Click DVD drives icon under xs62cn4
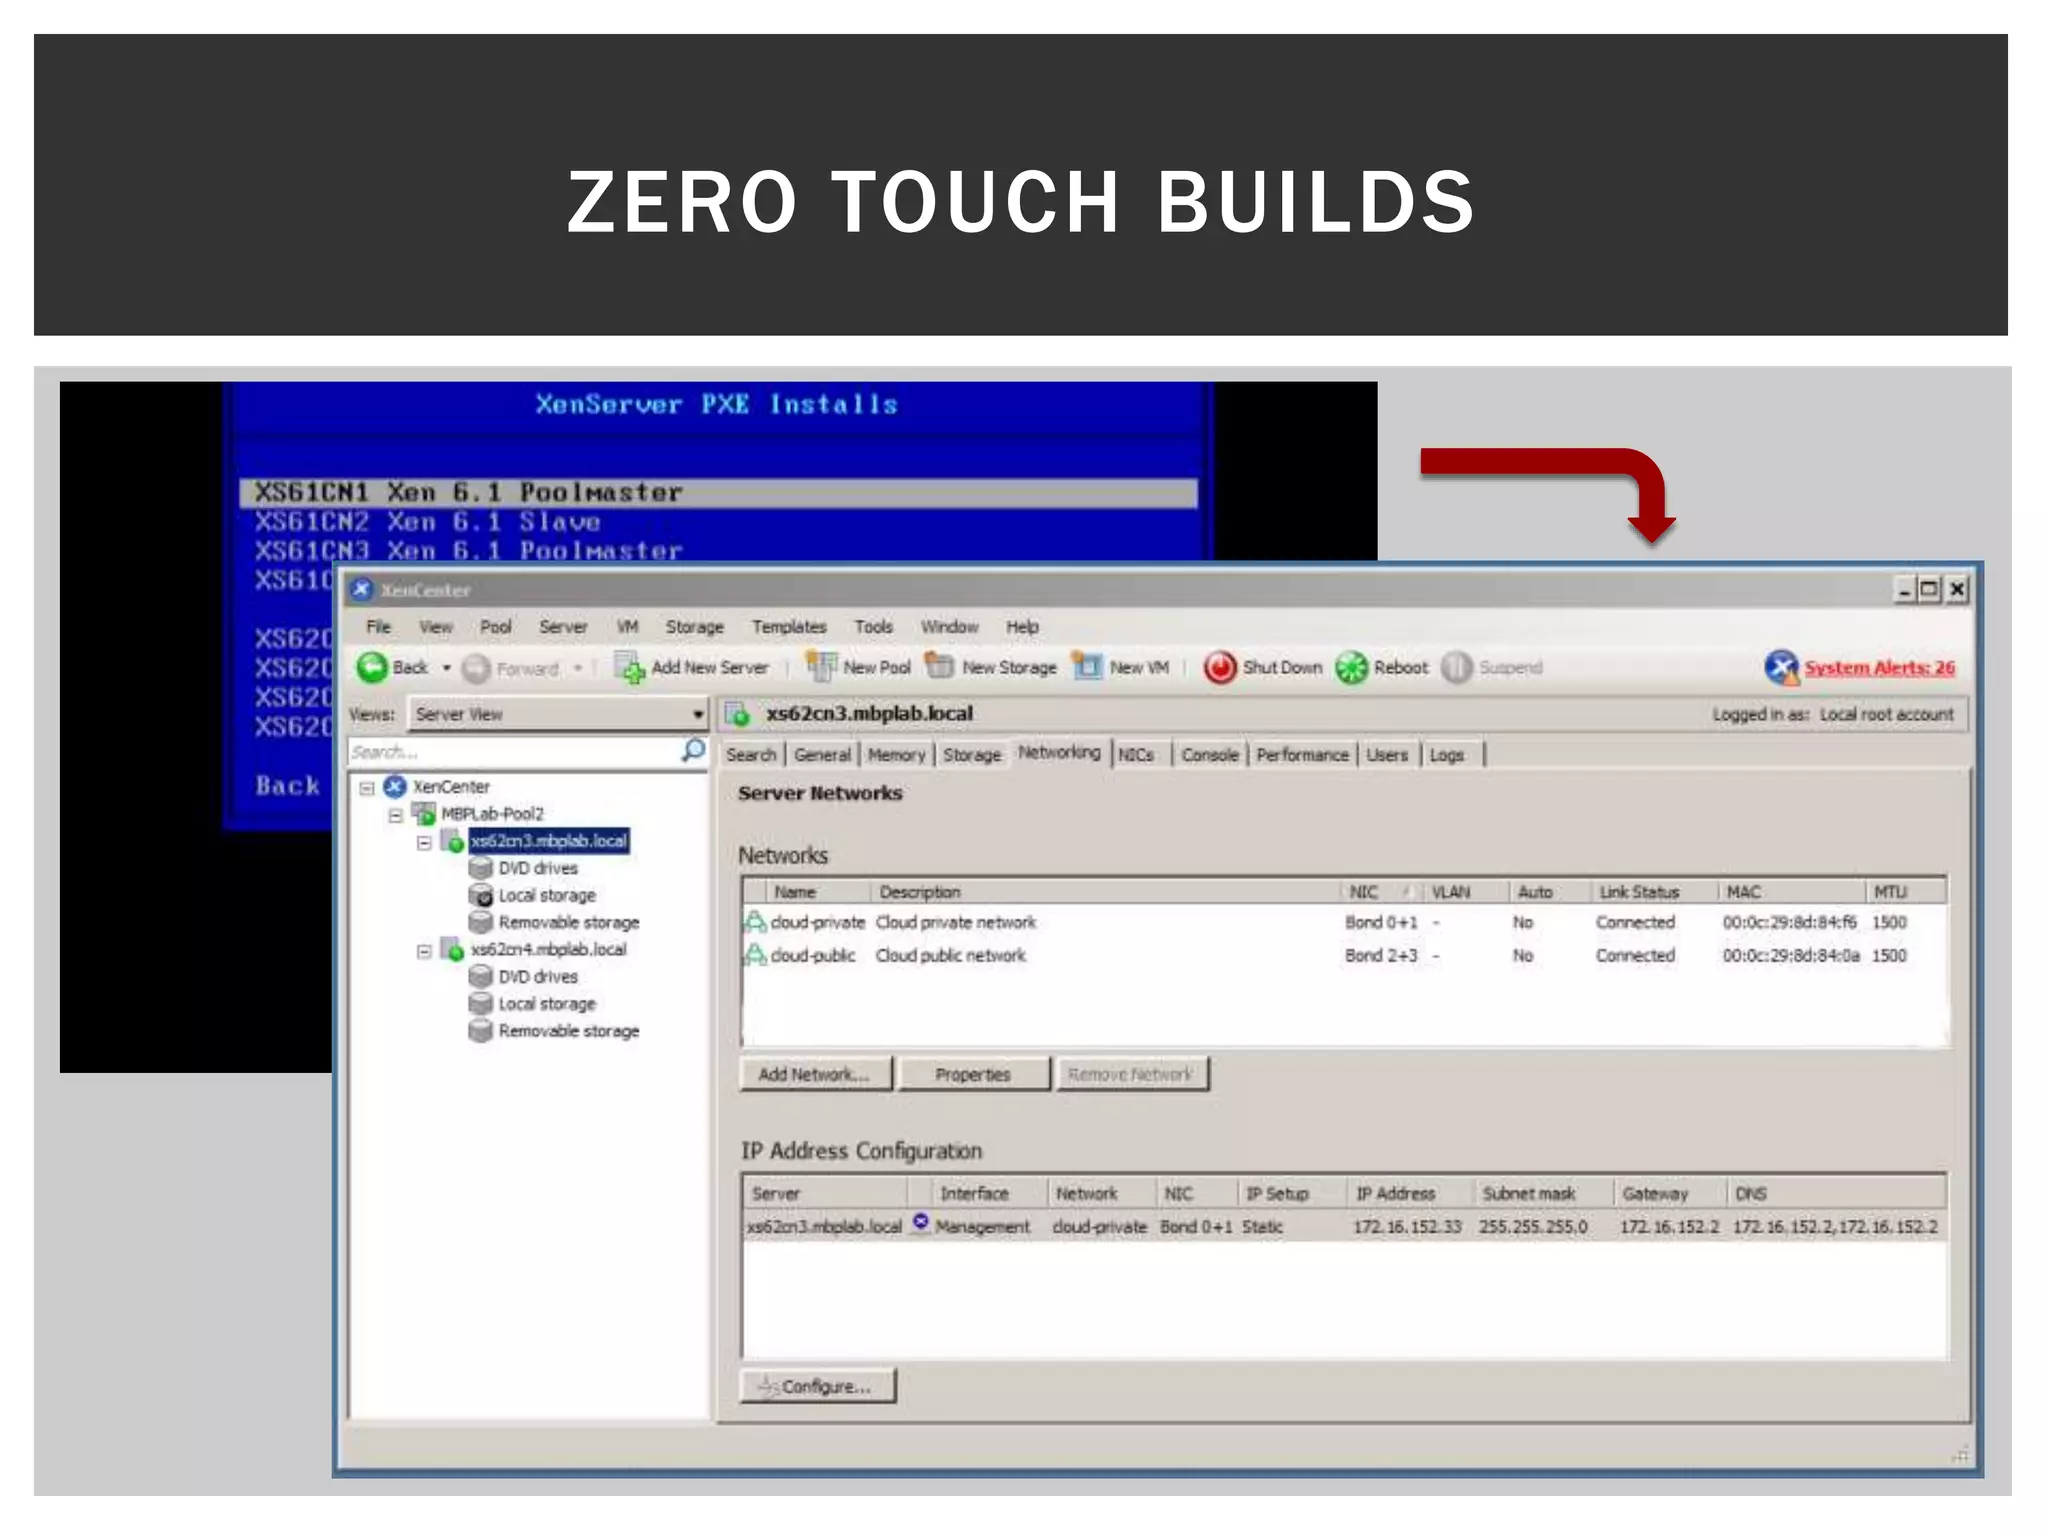The width and height of the screenshot is (2048, 1536). tap(481, 976)
